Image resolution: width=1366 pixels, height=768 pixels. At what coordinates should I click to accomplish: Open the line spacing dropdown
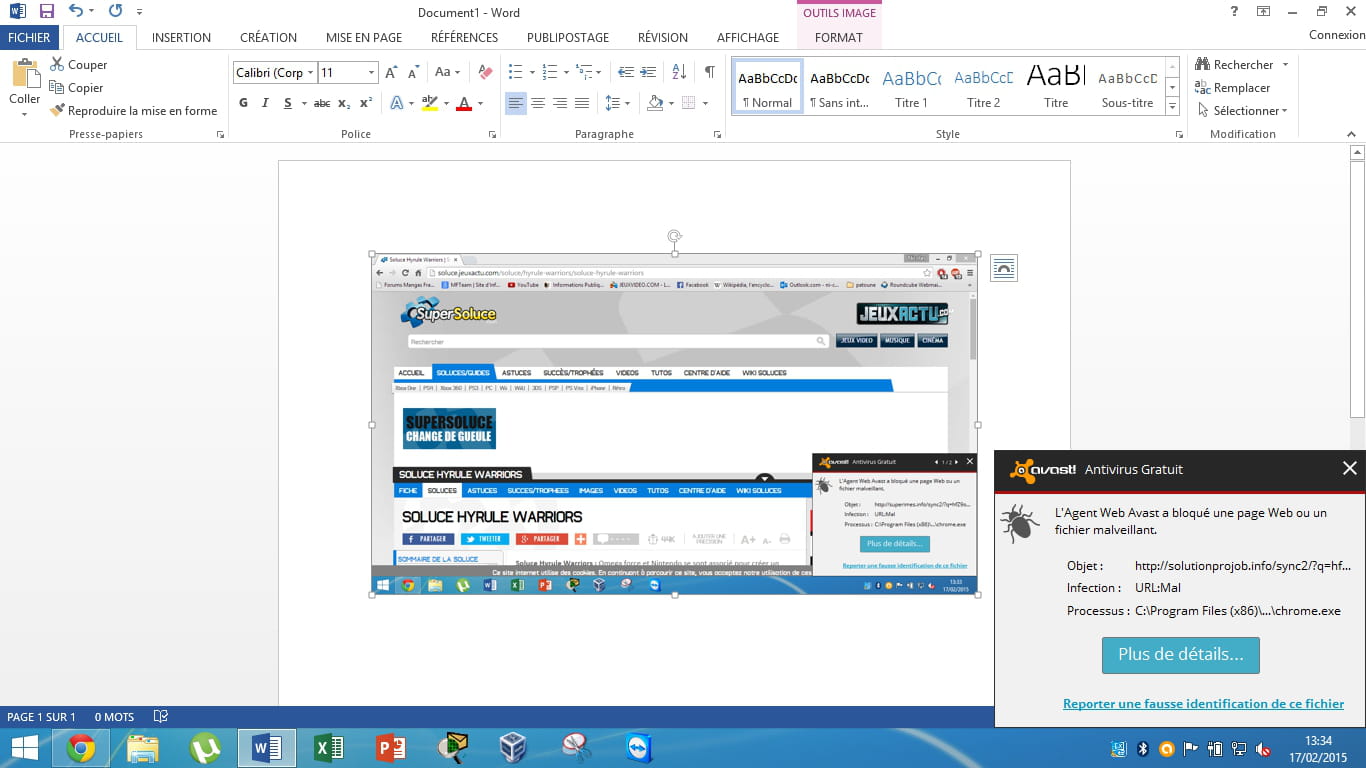627,103
